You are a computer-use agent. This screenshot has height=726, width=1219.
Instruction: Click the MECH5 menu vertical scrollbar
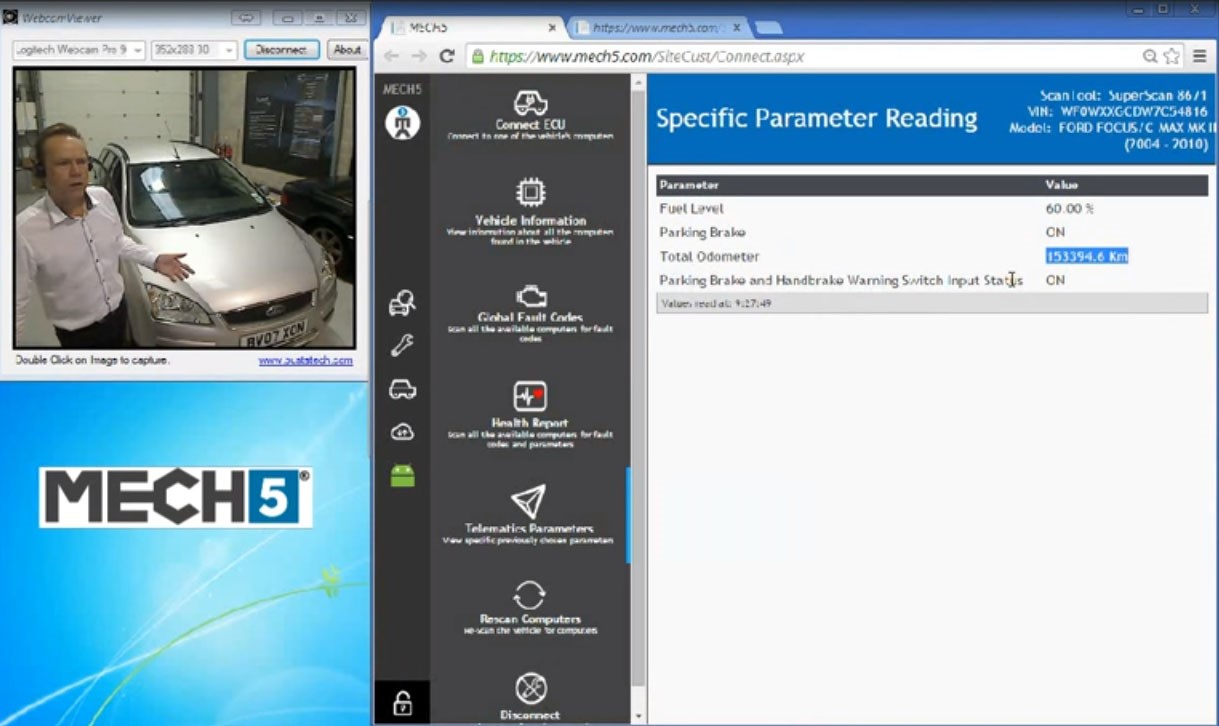[640, 390]
